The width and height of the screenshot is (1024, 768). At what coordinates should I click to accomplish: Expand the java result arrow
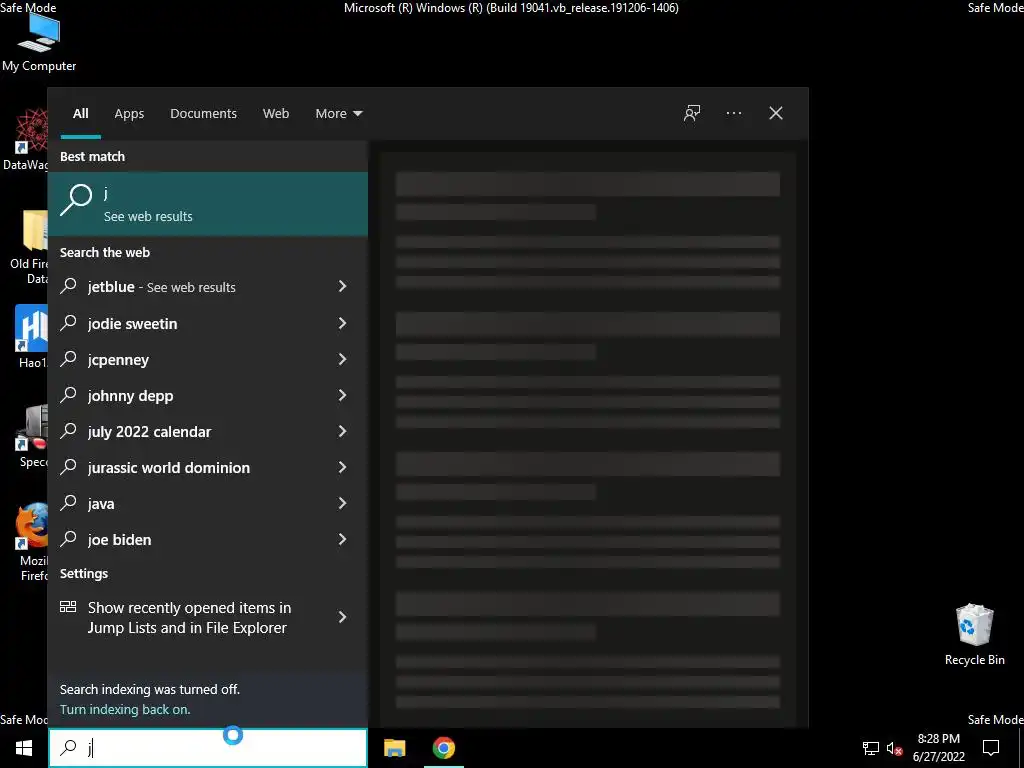click(x=342, y=502)
